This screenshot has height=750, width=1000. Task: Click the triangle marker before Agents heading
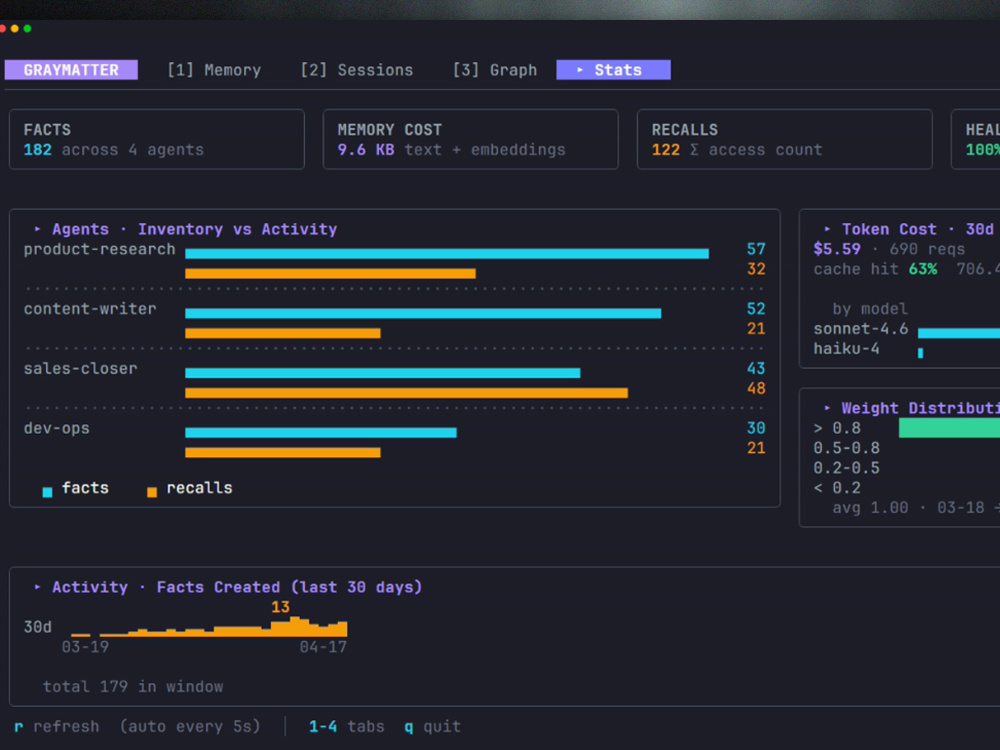pos(38,229)
